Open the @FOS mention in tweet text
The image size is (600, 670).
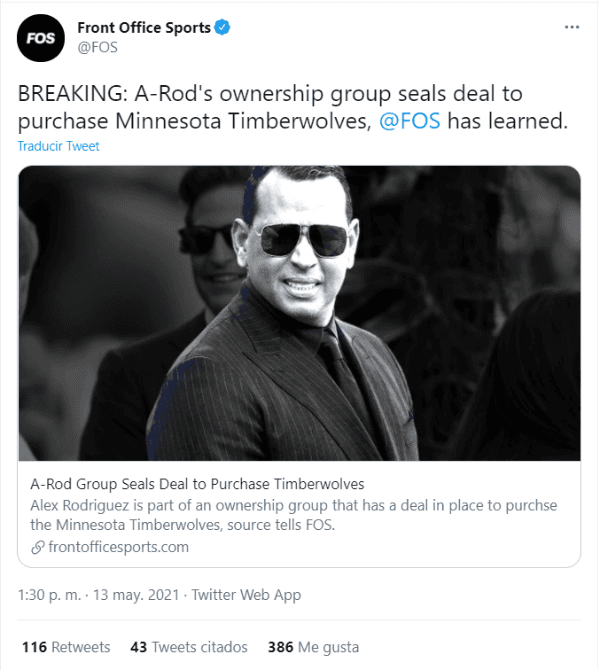[410, 122]
